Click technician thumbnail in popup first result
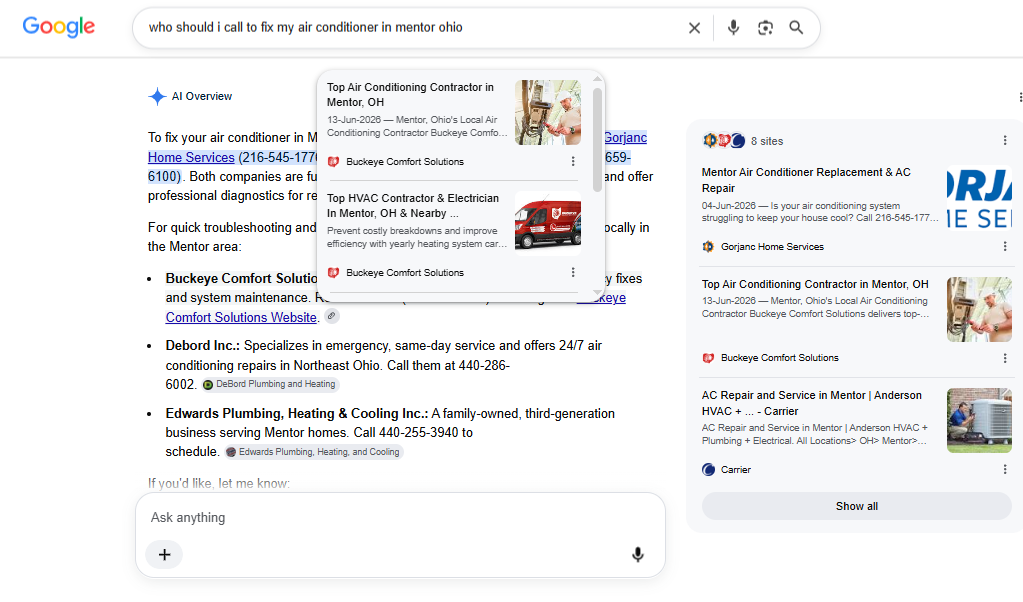Image resolution: width=1023 pixels, height=602 pixels. click(x=548, y=112)
